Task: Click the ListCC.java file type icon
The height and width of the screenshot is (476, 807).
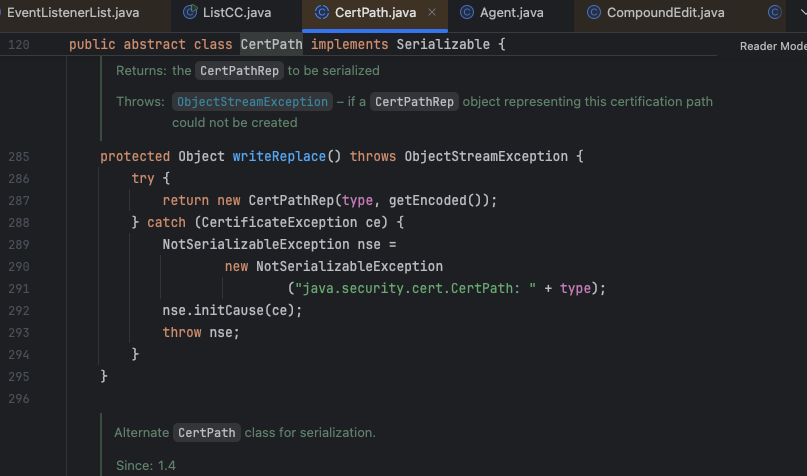Action: tap(192, 13)
